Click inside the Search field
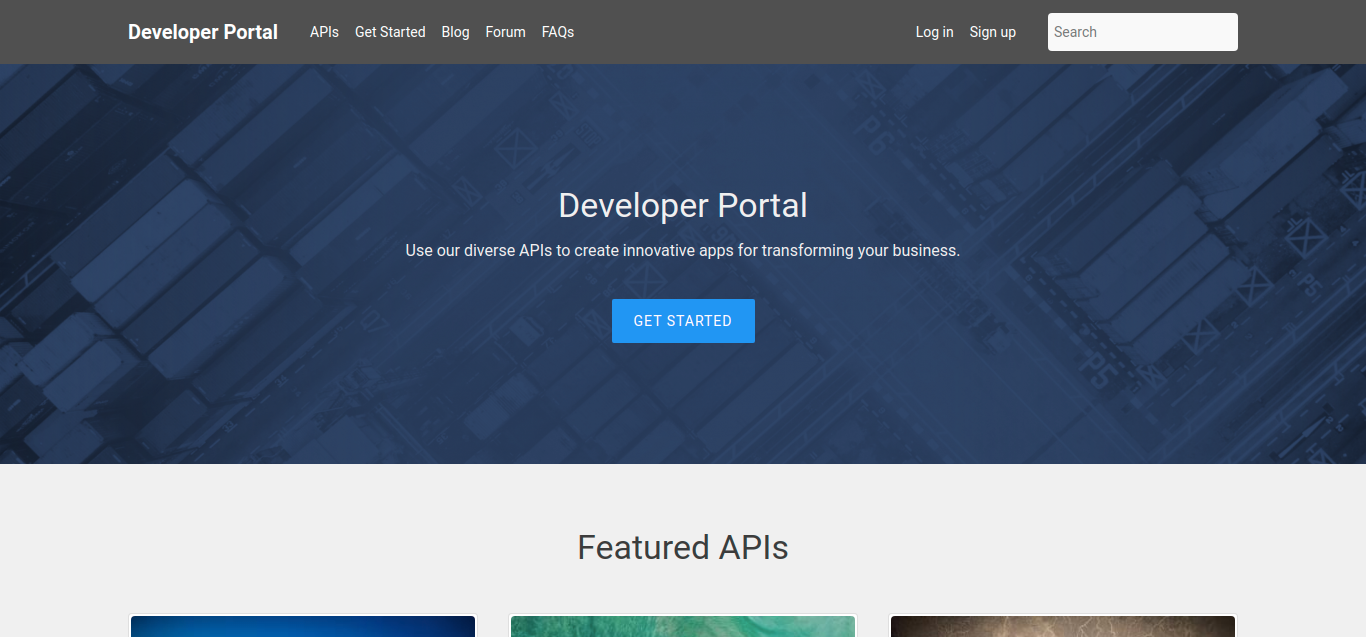Viewport: 1366px width, 637px height. 1142,31
